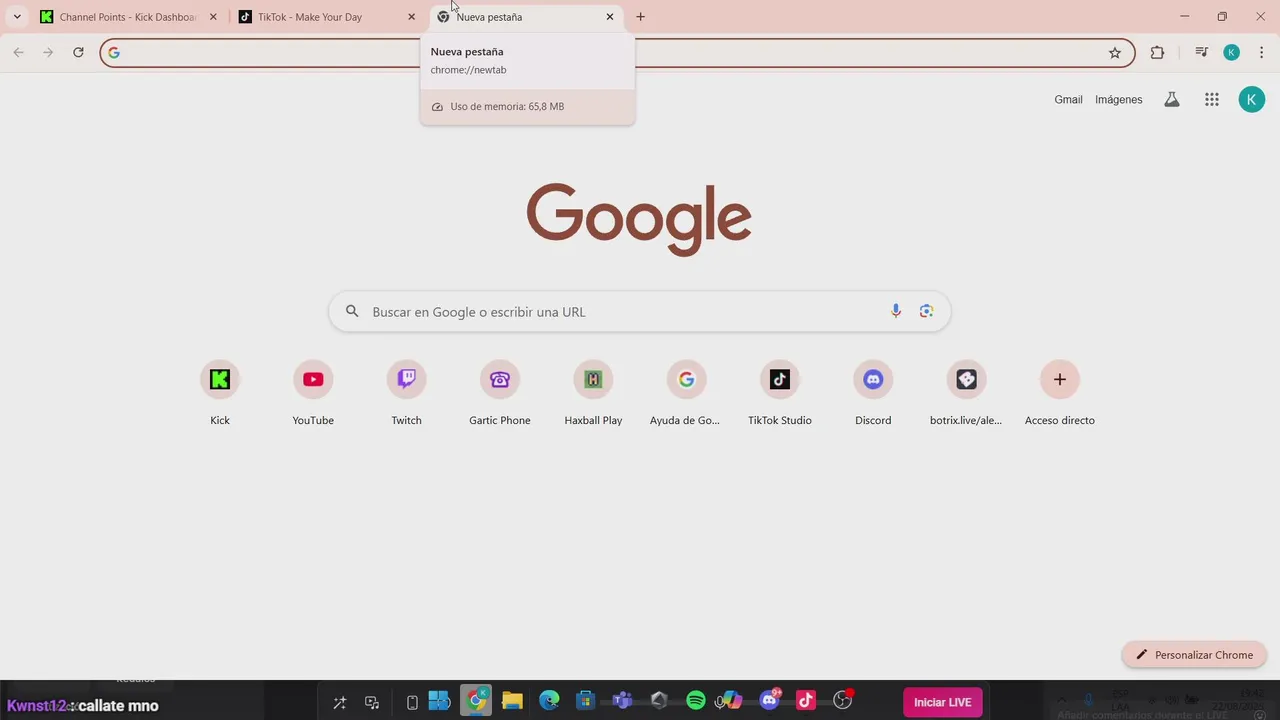Switch to Channel Points Kick Dashboard tab

(127, 17)
